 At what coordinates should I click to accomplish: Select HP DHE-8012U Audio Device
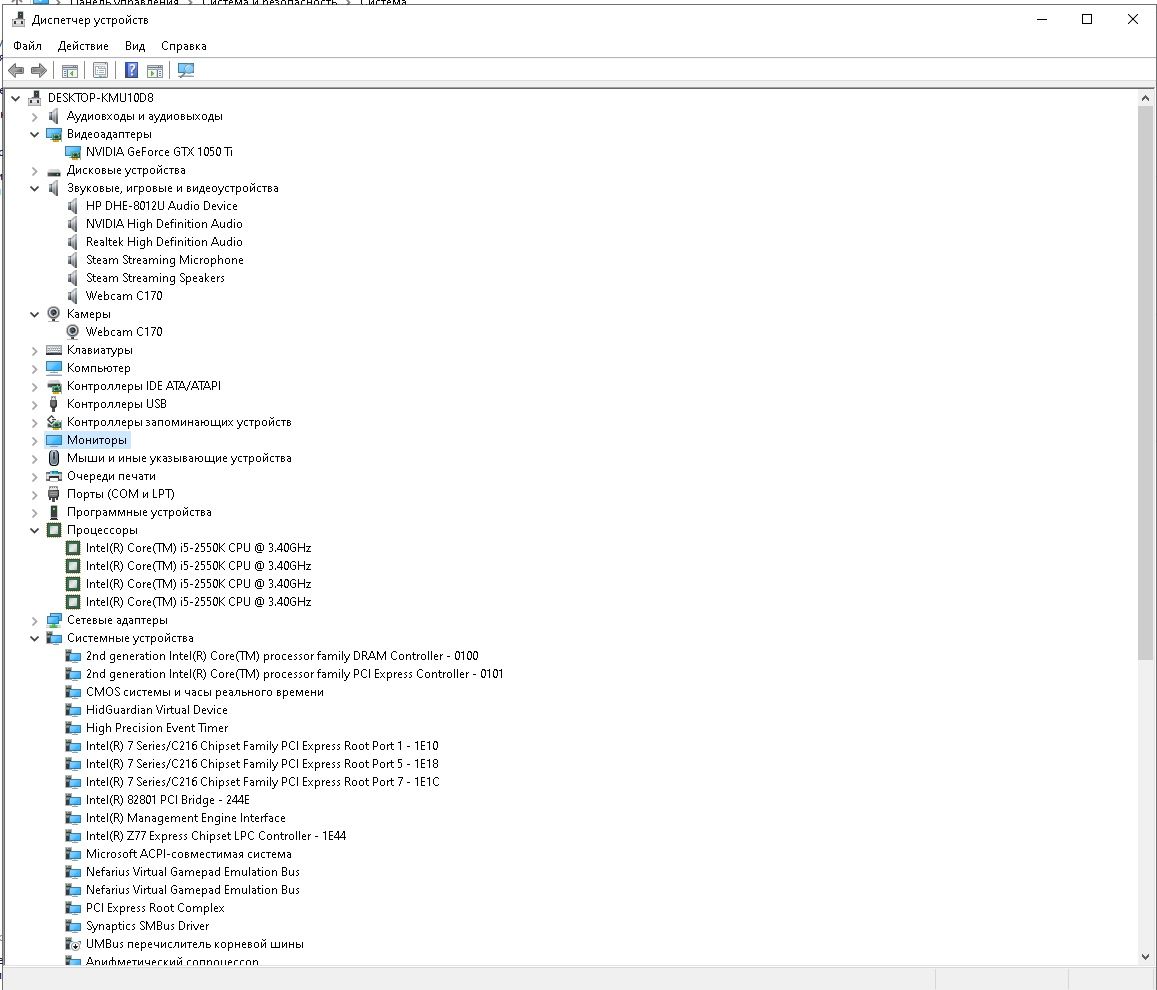pos(162,206)
